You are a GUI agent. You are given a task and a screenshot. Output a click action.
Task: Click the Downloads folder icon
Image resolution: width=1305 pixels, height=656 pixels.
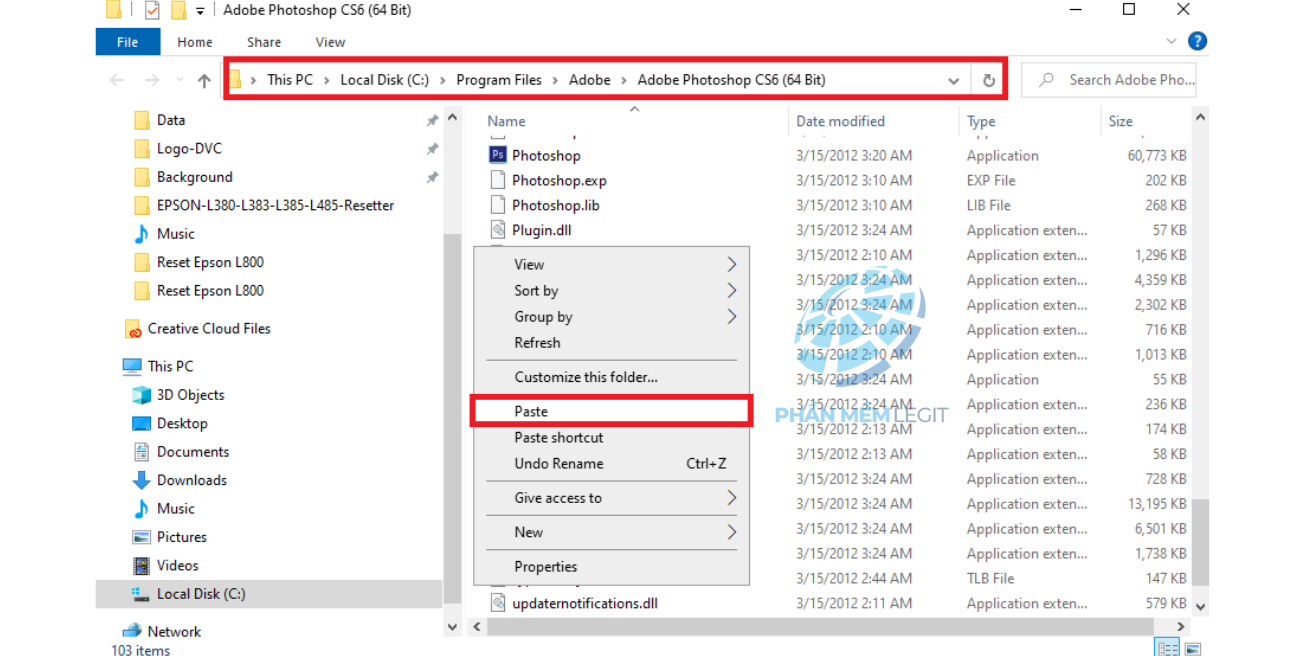[x=141, y=480]
